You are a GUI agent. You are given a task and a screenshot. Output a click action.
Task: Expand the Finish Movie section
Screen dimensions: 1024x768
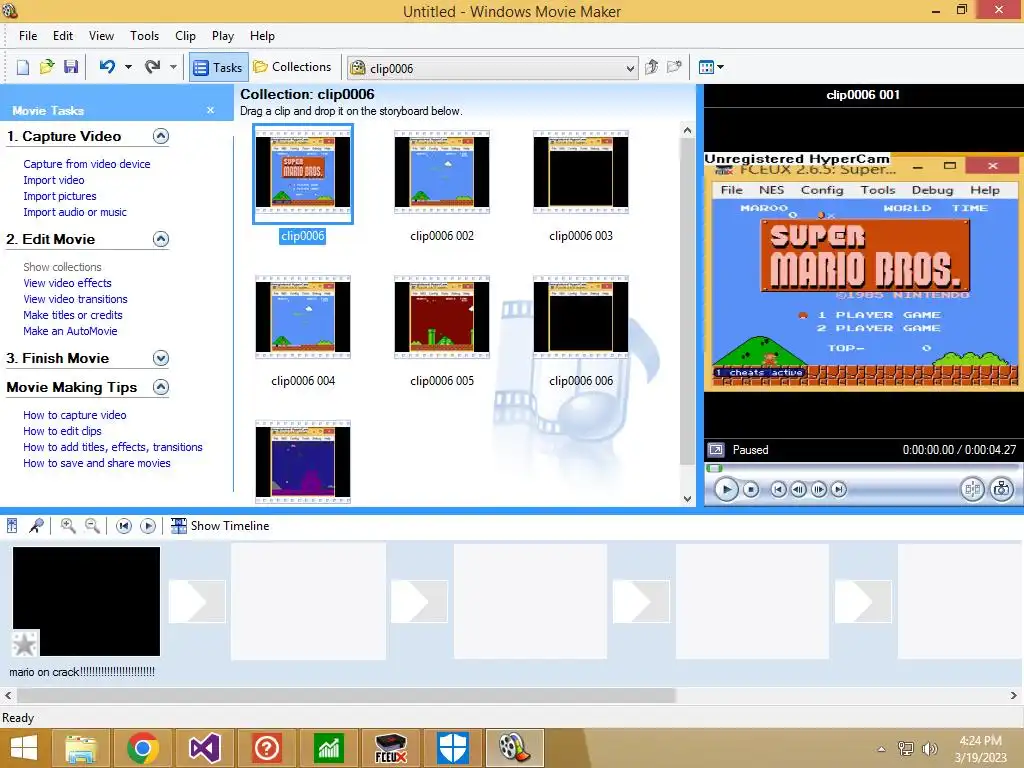pyautogui.click(x=161, y=358)
